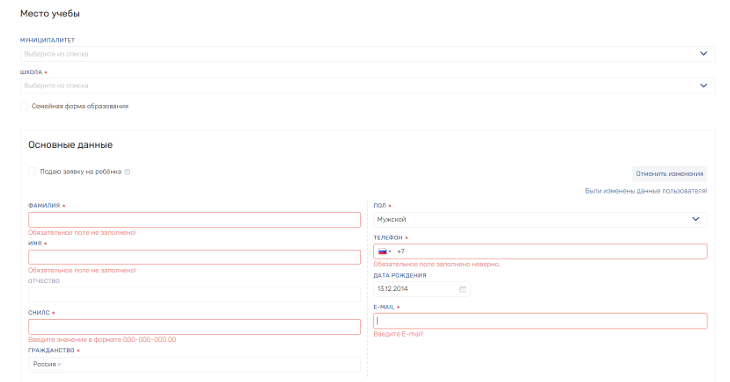The image size is (730, 382).
Task: Open the Пол dropdown showing Мужской
Action: pyautogui.click(x=540, y=220)
